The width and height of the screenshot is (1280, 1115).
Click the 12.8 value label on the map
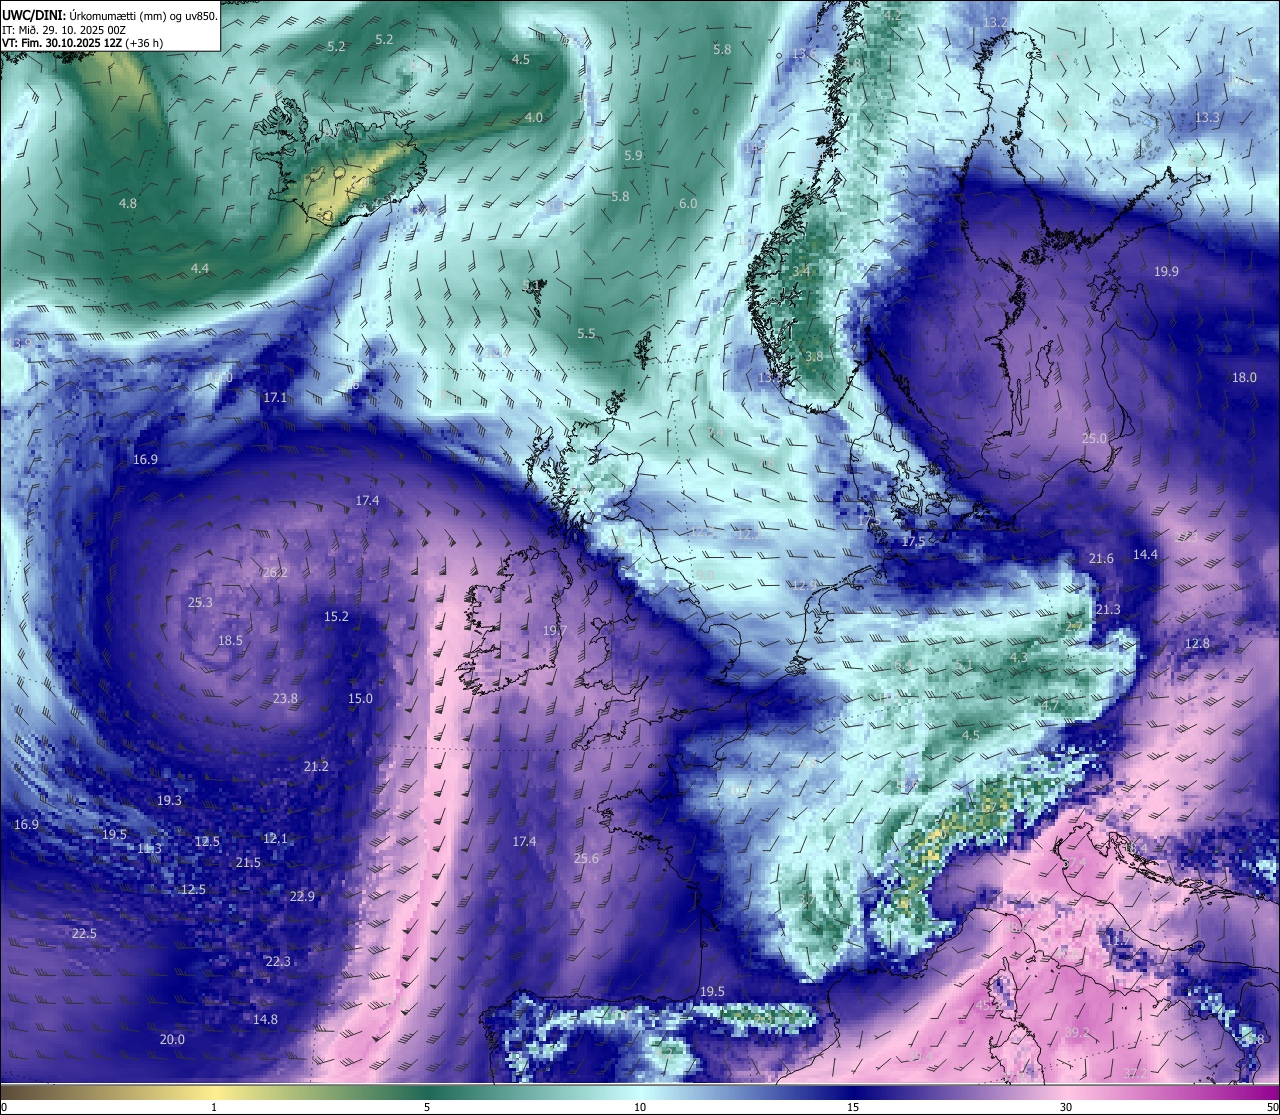tap(1197, 643)
